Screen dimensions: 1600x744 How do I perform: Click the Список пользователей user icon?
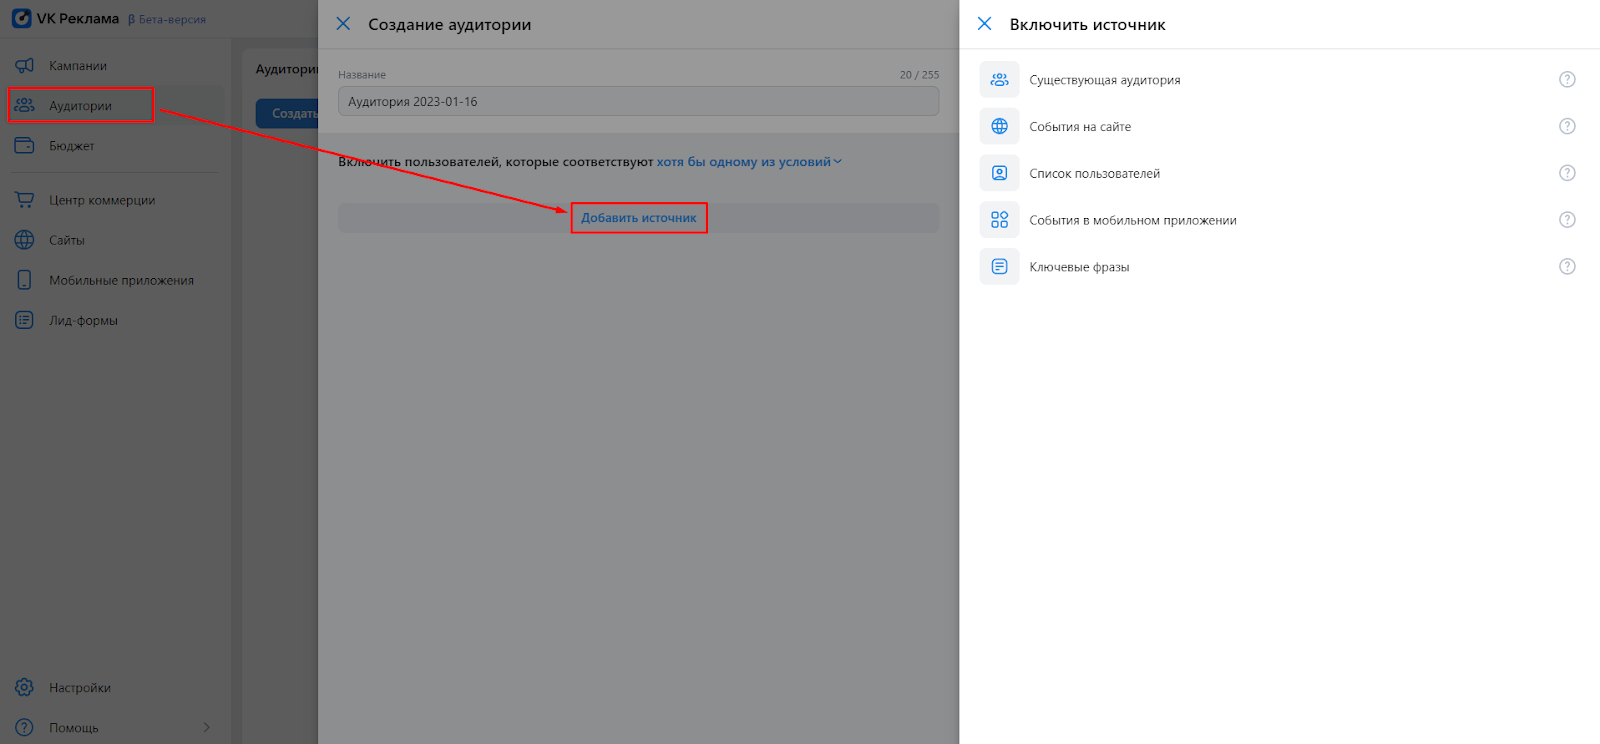(x=999, y=173)
